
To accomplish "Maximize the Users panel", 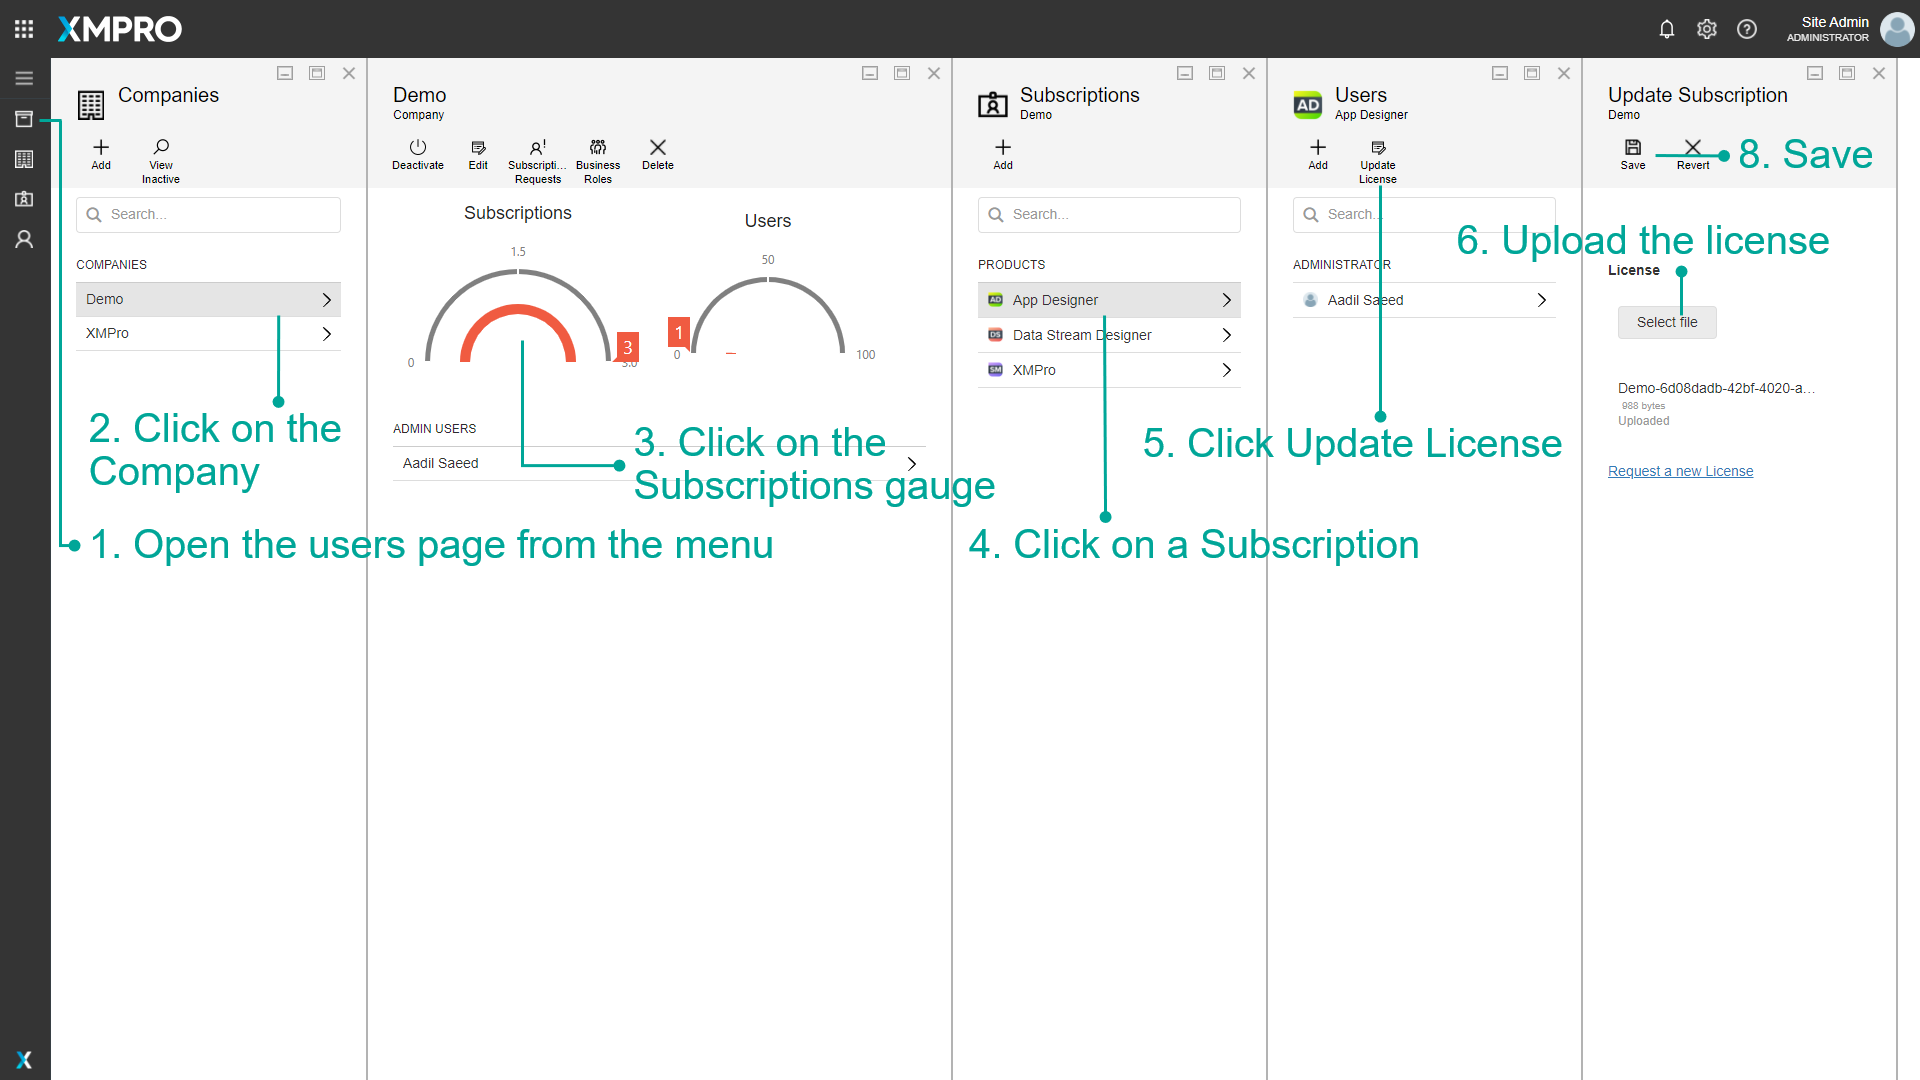I will [1532, 73].
